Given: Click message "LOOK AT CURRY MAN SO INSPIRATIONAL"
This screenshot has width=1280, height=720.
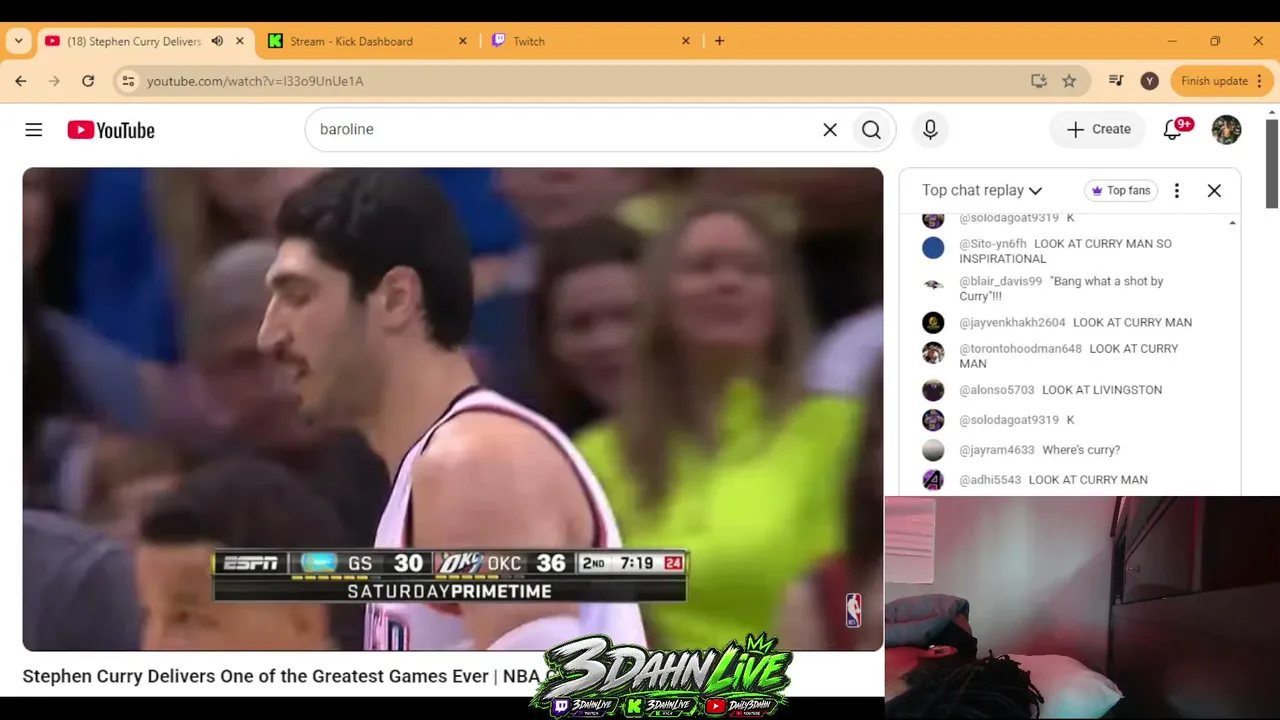Looking at the screenshot, I should [1065, 251].
